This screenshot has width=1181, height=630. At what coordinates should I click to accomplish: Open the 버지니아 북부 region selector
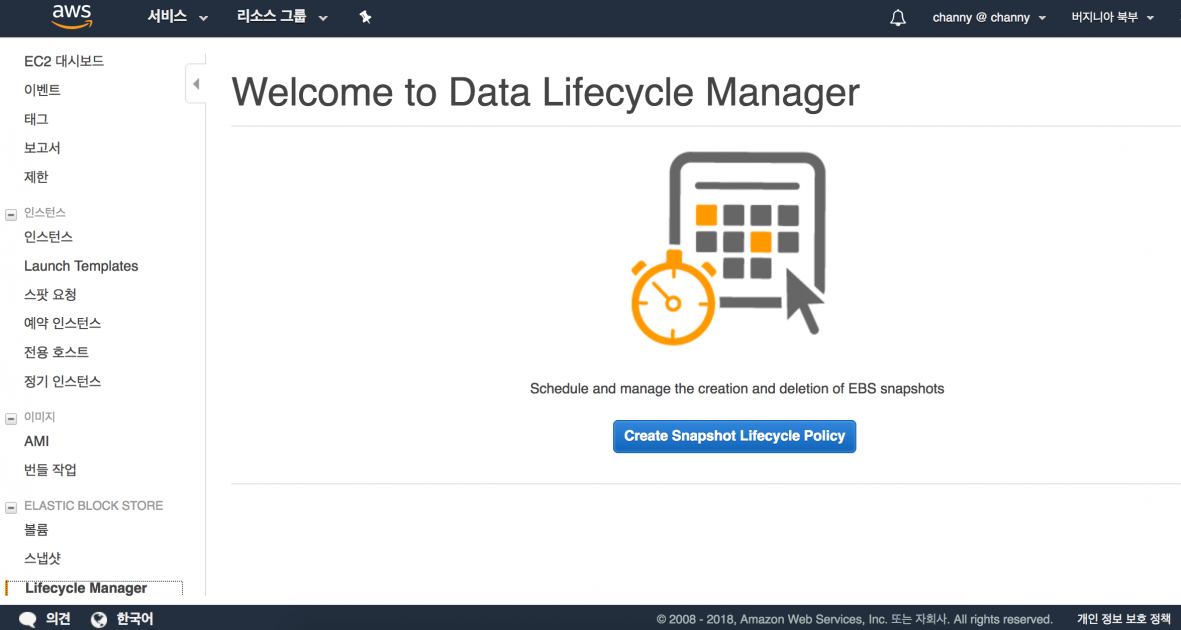(x=1112, y=18)
